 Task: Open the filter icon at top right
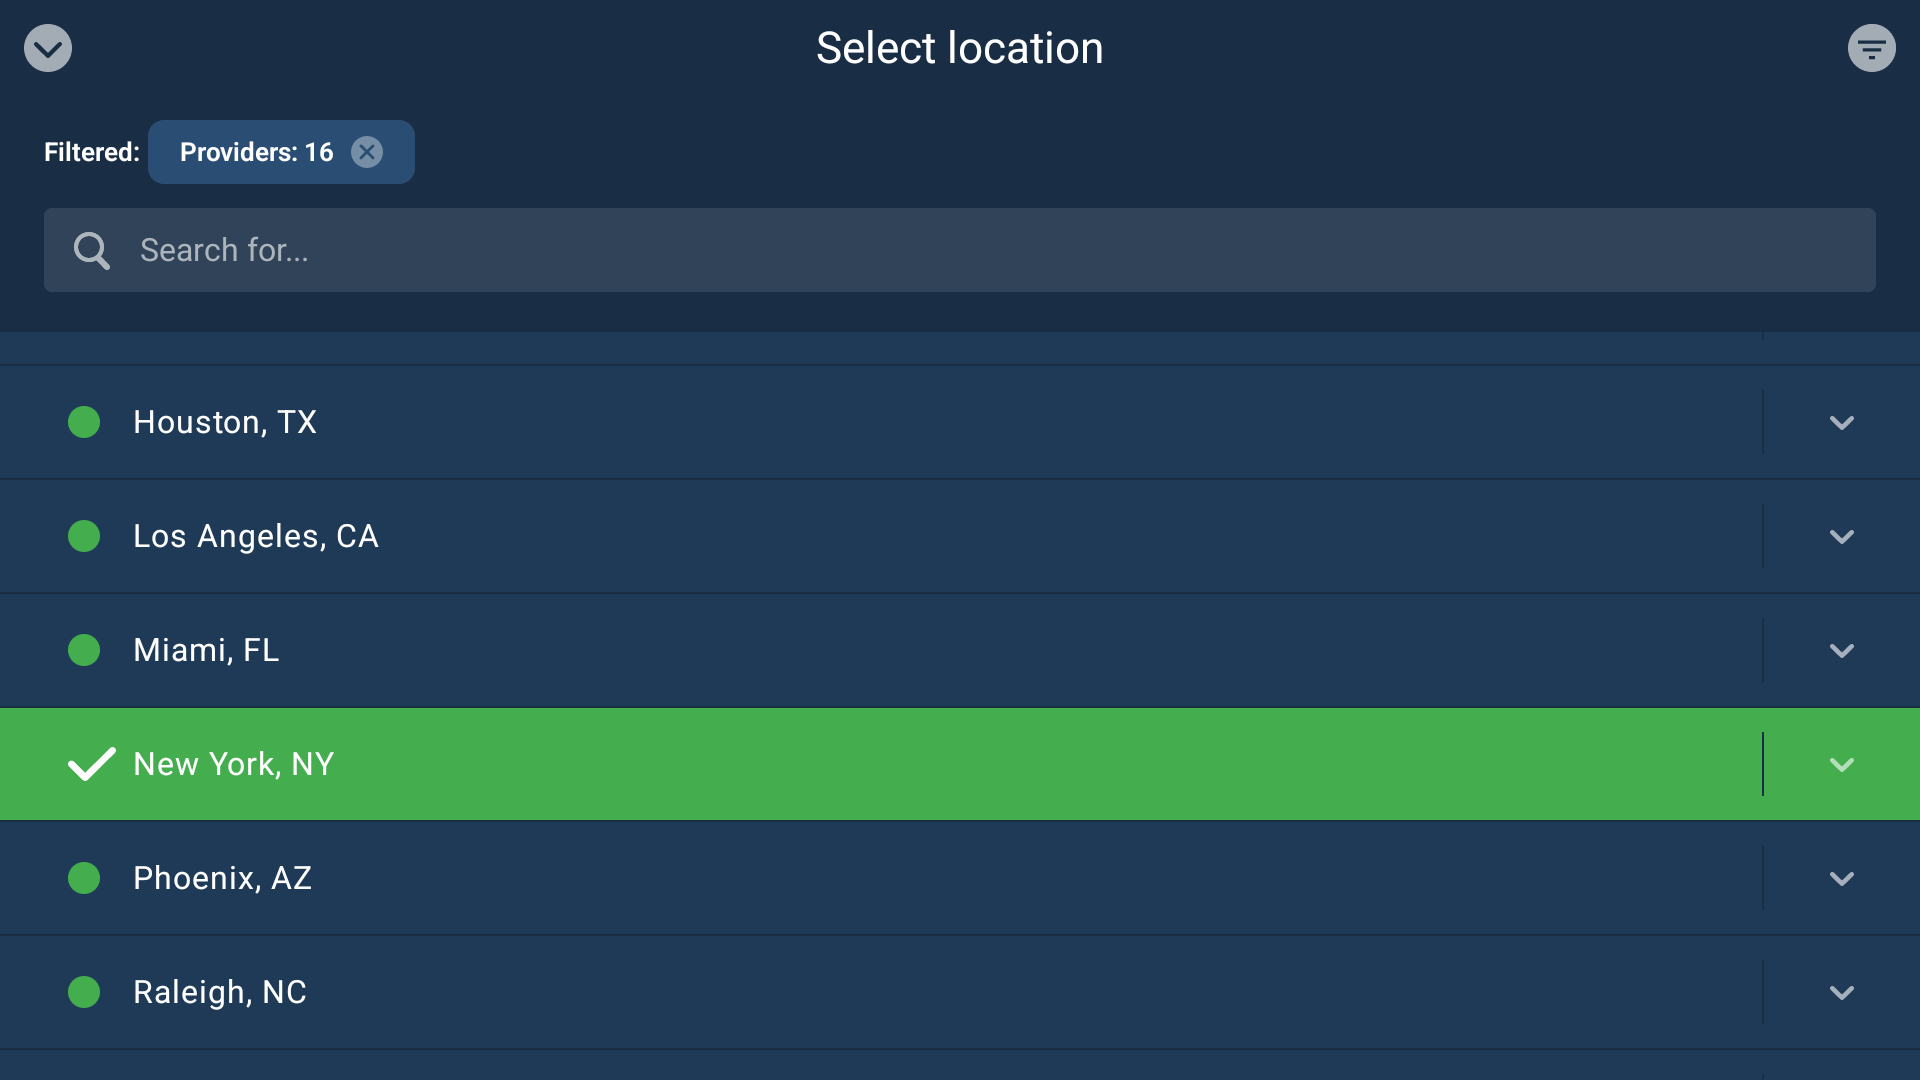[1871, 47]
